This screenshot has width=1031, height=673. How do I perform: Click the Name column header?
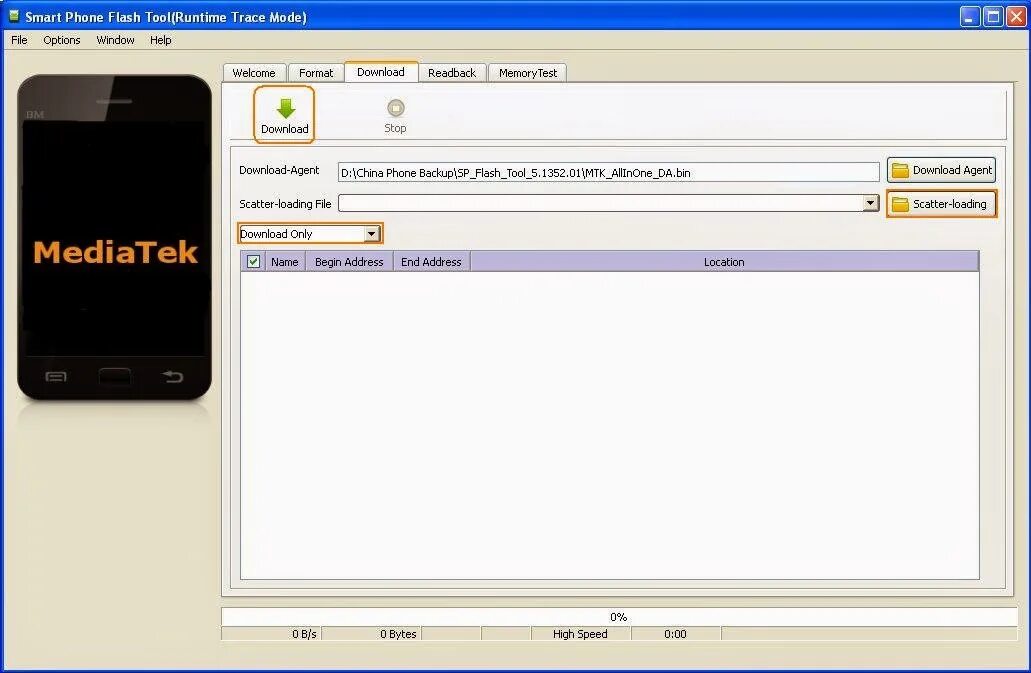(x=285, y=262)
